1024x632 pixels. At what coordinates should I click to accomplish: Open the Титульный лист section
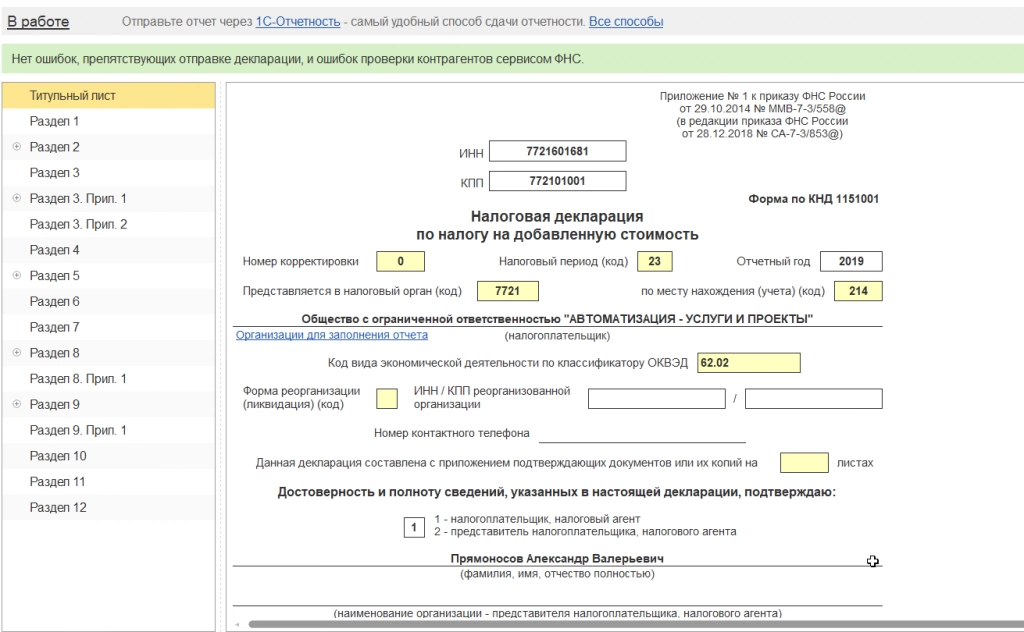click(108, 95)
